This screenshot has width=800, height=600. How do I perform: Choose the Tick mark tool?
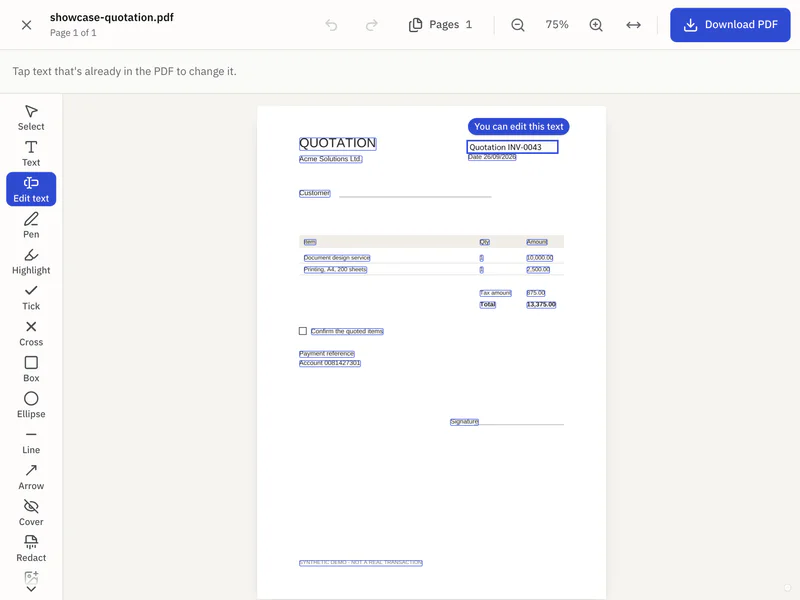[x=31, y=297]
